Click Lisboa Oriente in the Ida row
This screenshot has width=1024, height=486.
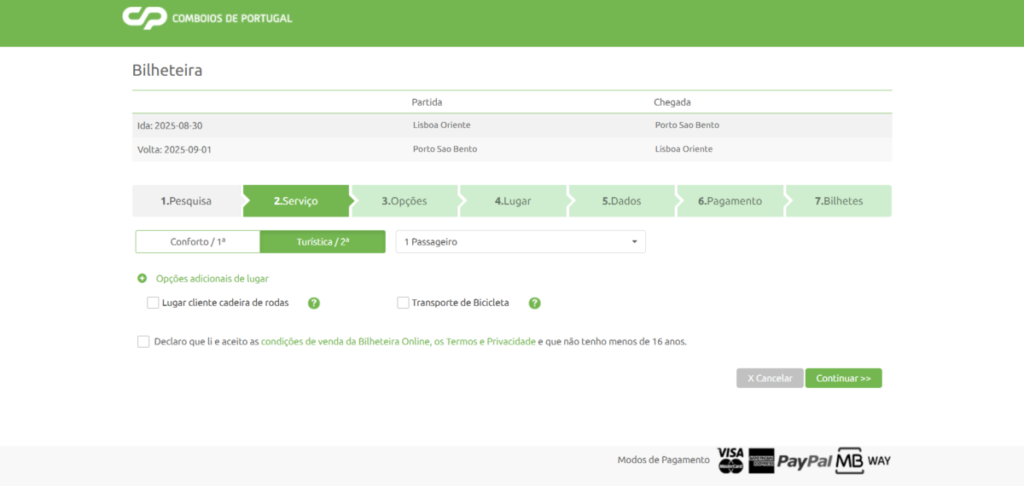point(441,125)
